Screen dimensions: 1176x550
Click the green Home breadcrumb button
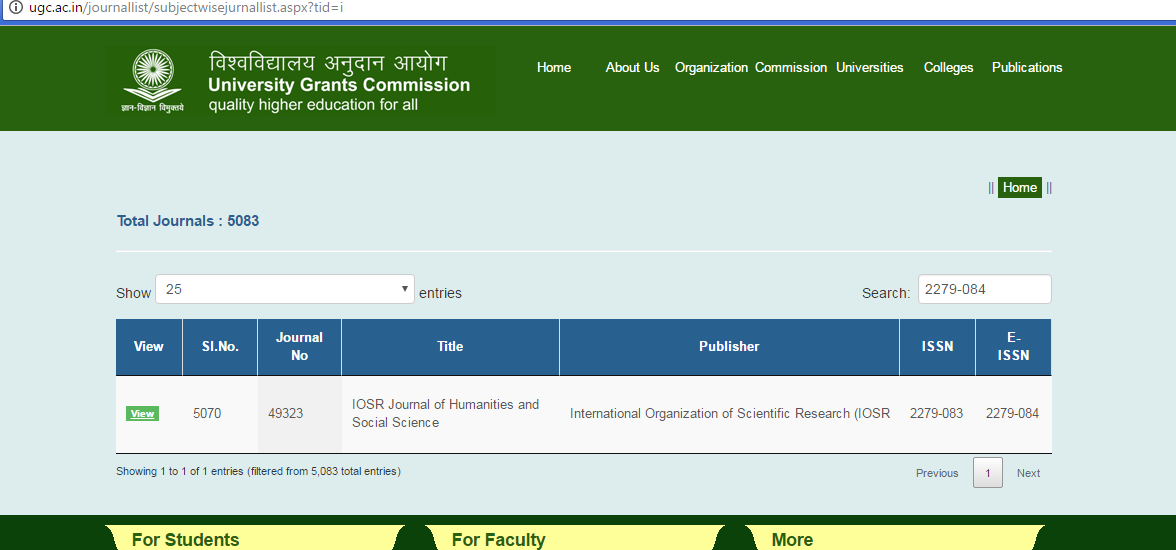pyautogui.click(x=1019, y=188)
